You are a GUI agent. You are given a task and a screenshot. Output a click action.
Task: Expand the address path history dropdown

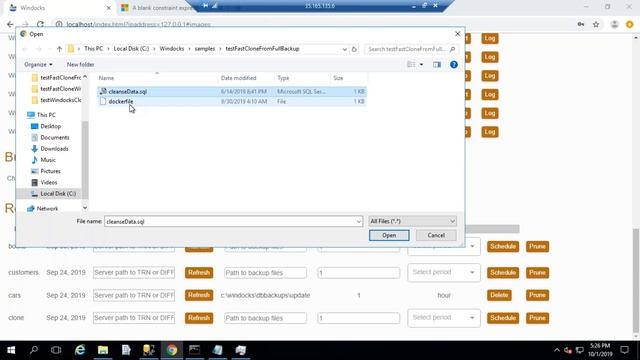[x=344, y=49]
